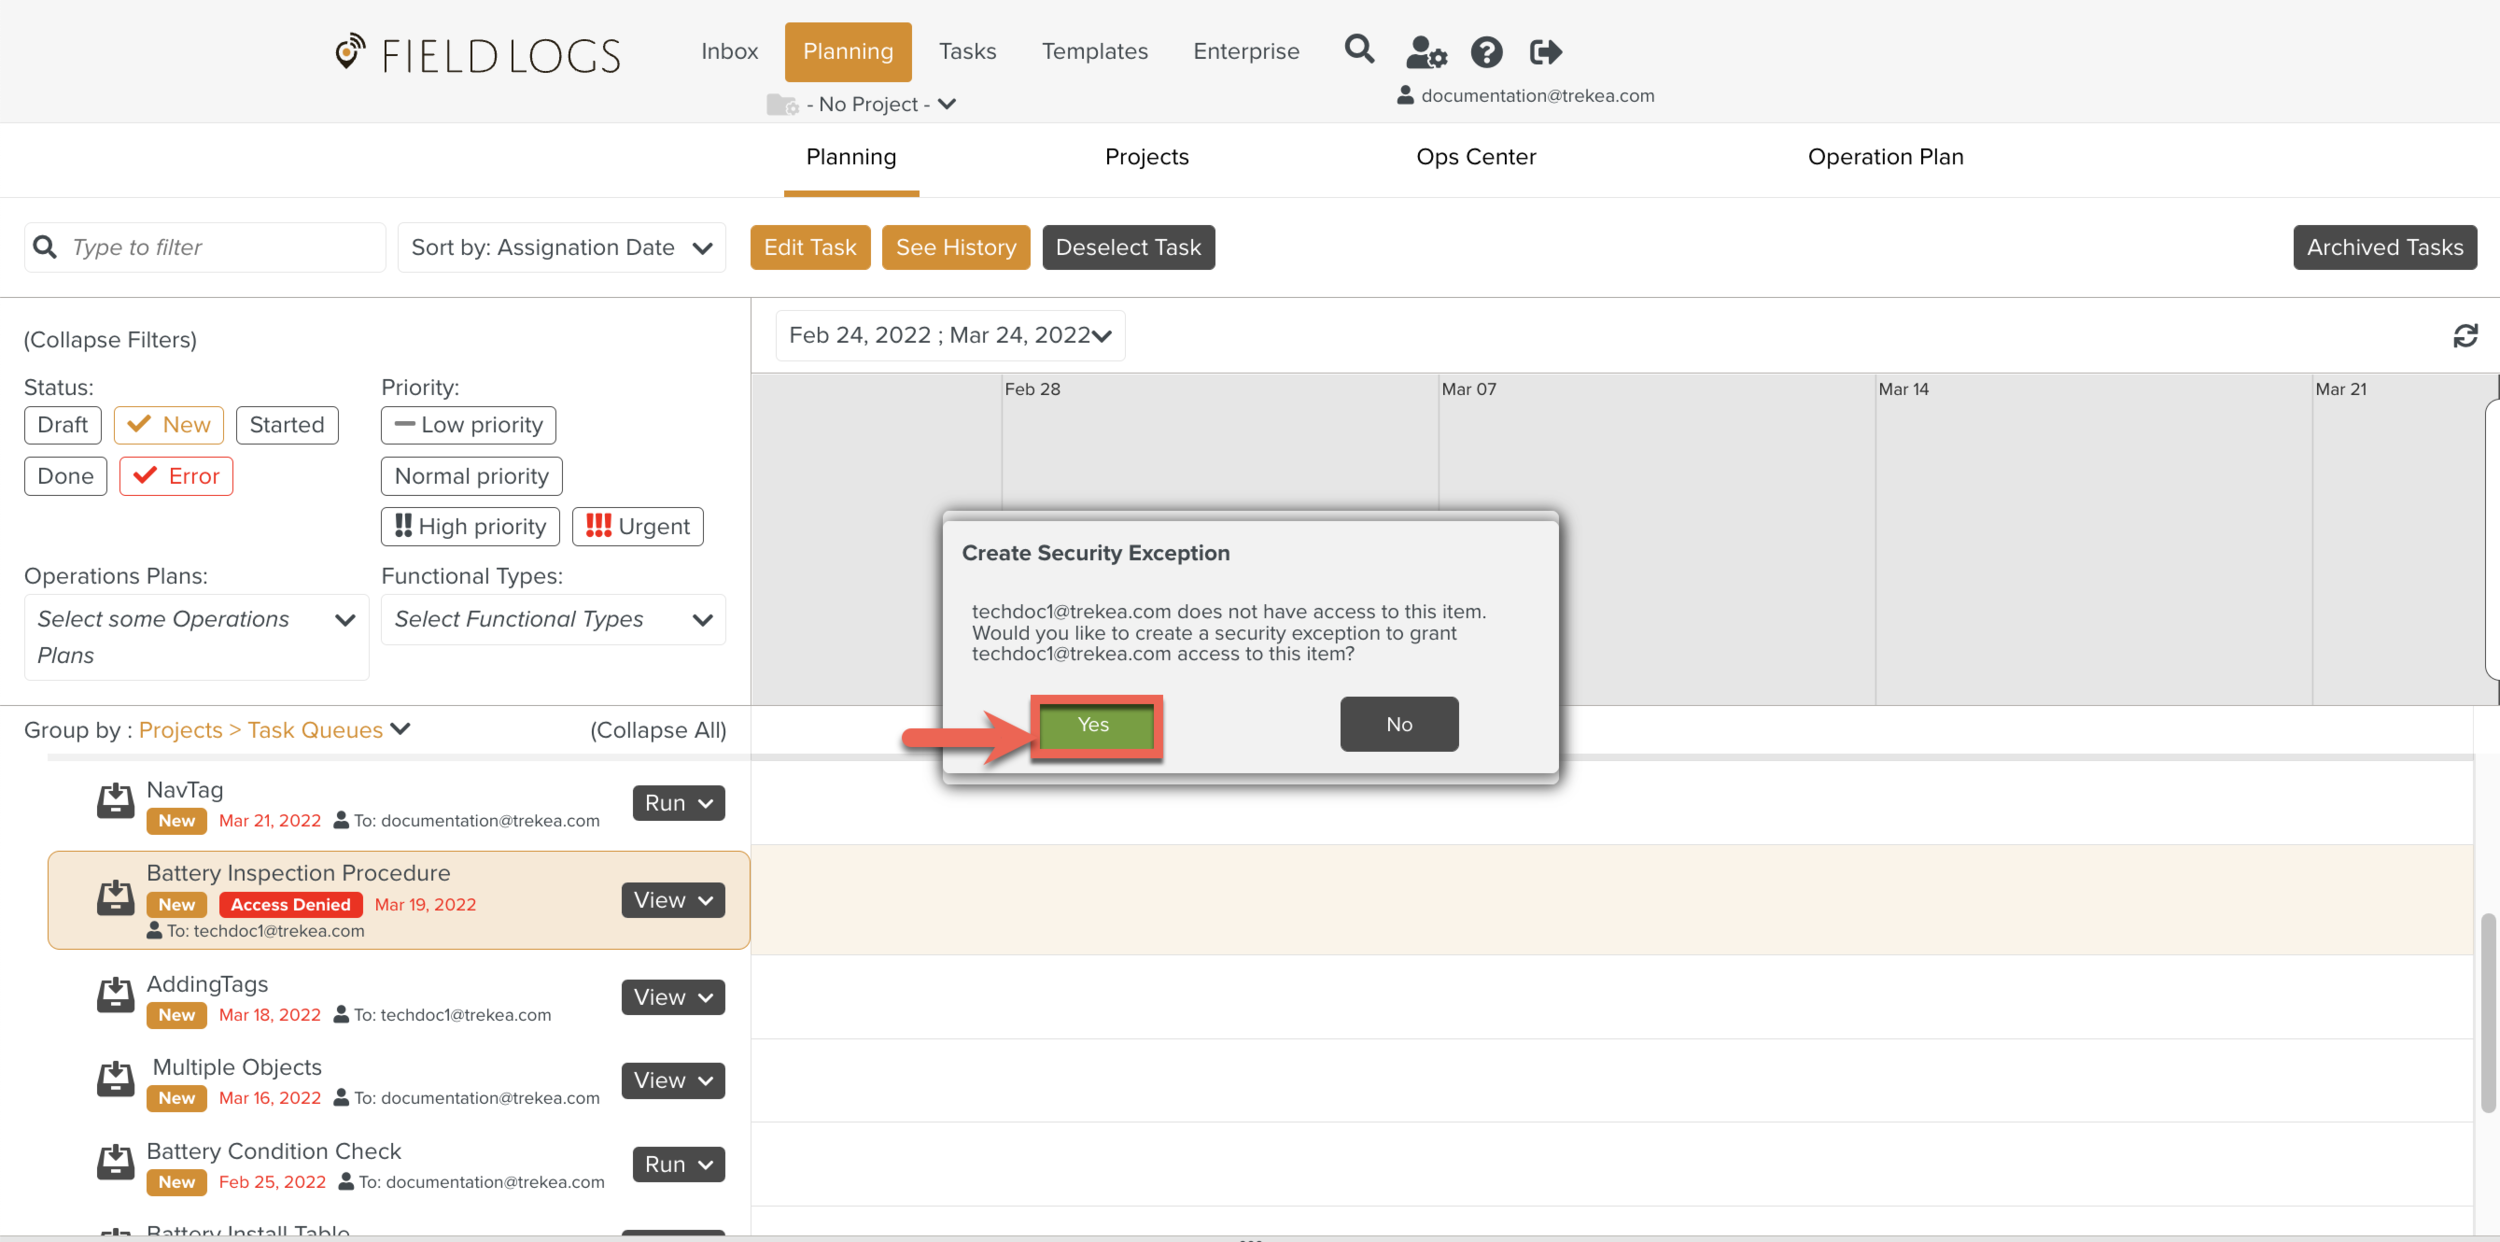The image size is (2500, 1242).
Task: Open the date range dropdown
Action: pos(950,336)
